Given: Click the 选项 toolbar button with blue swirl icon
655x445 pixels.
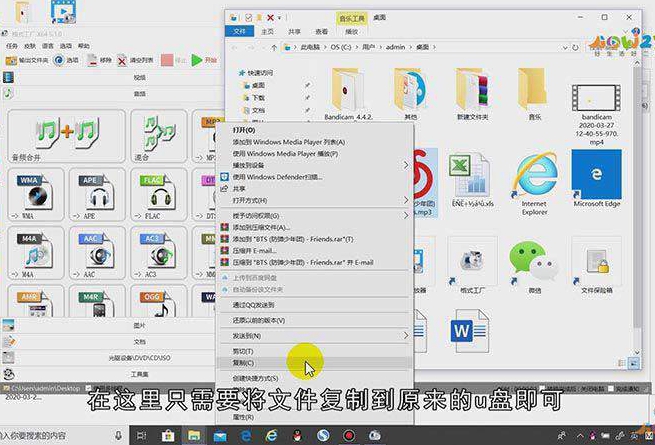Looking at the screenshot, I should pyautogui.click(x=66, y=60).
